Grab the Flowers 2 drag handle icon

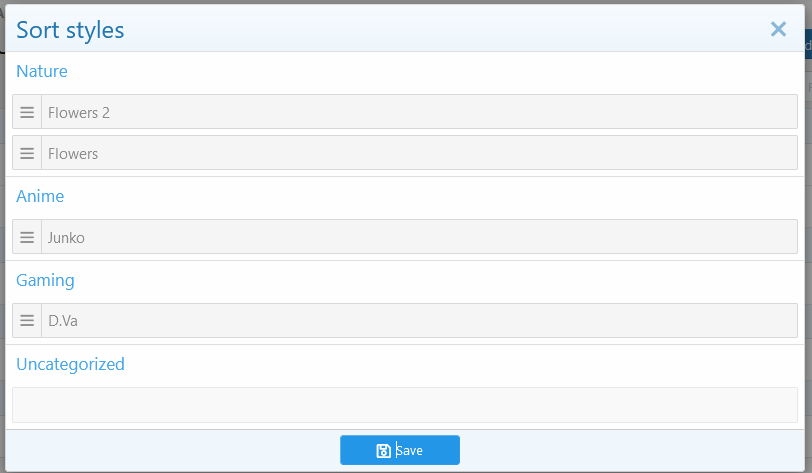27,112
